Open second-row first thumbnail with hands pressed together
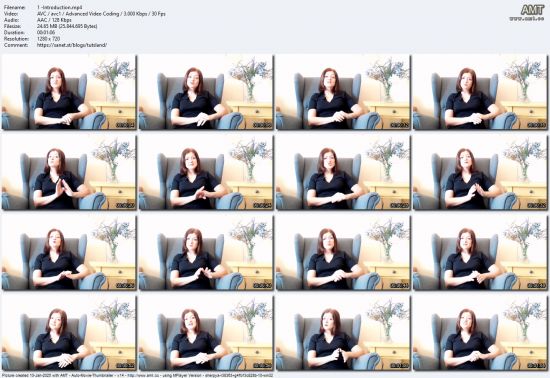 click(69, 172)
